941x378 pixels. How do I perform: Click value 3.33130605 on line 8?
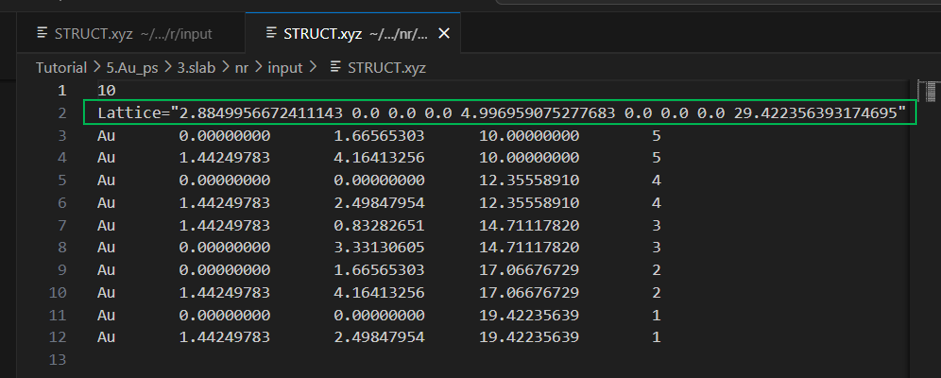click(379, 247)
